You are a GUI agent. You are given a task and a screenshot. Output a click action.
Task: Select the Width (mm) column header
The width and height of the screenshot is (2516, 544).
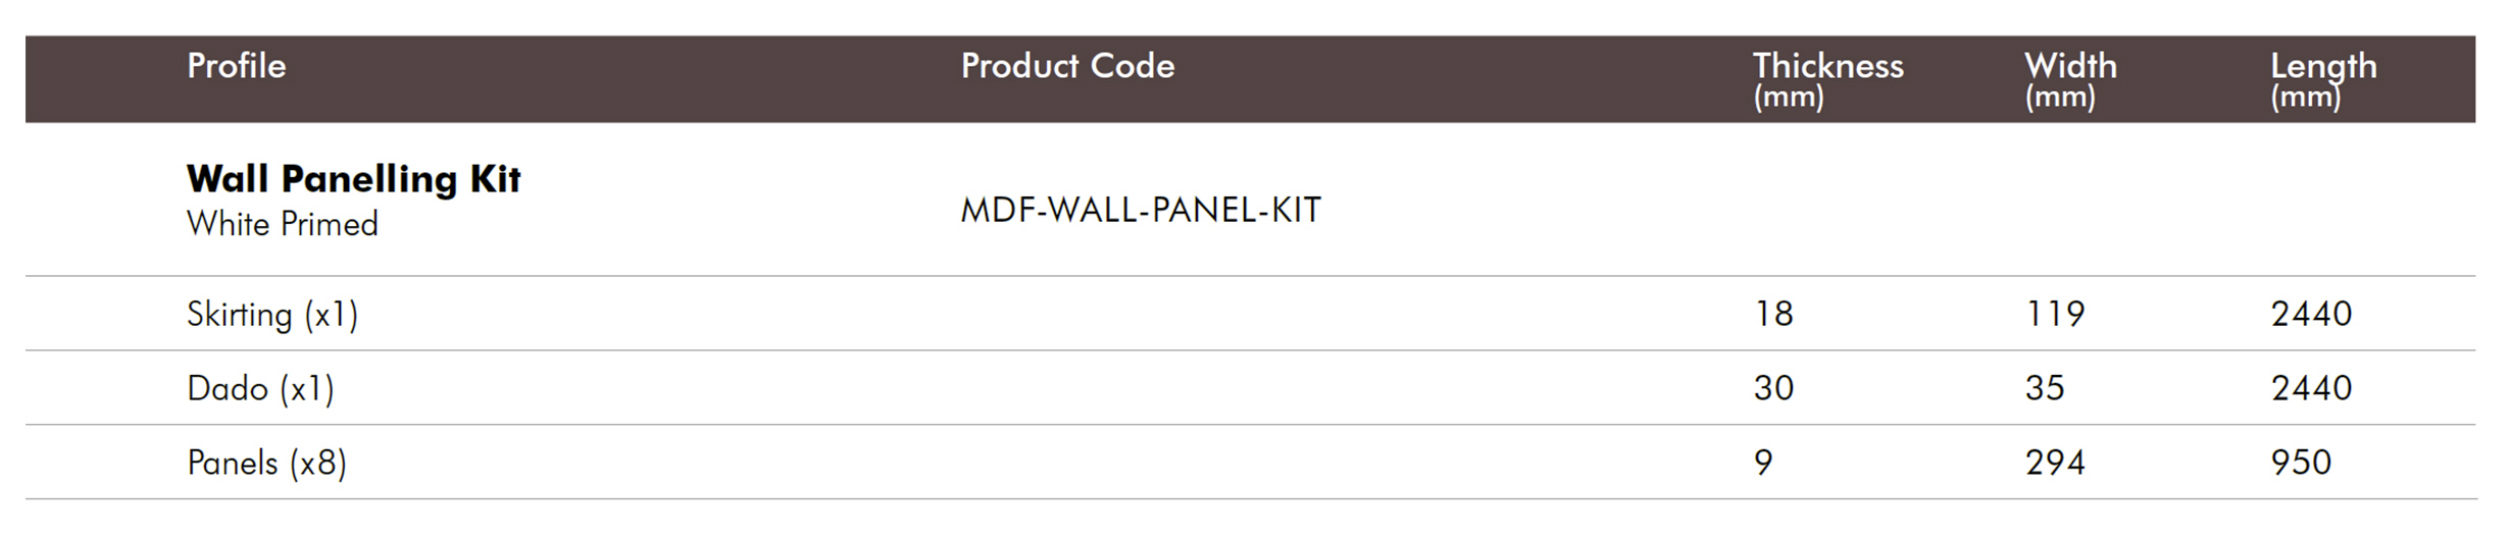pyautogui.click(x=2070, y=78)
